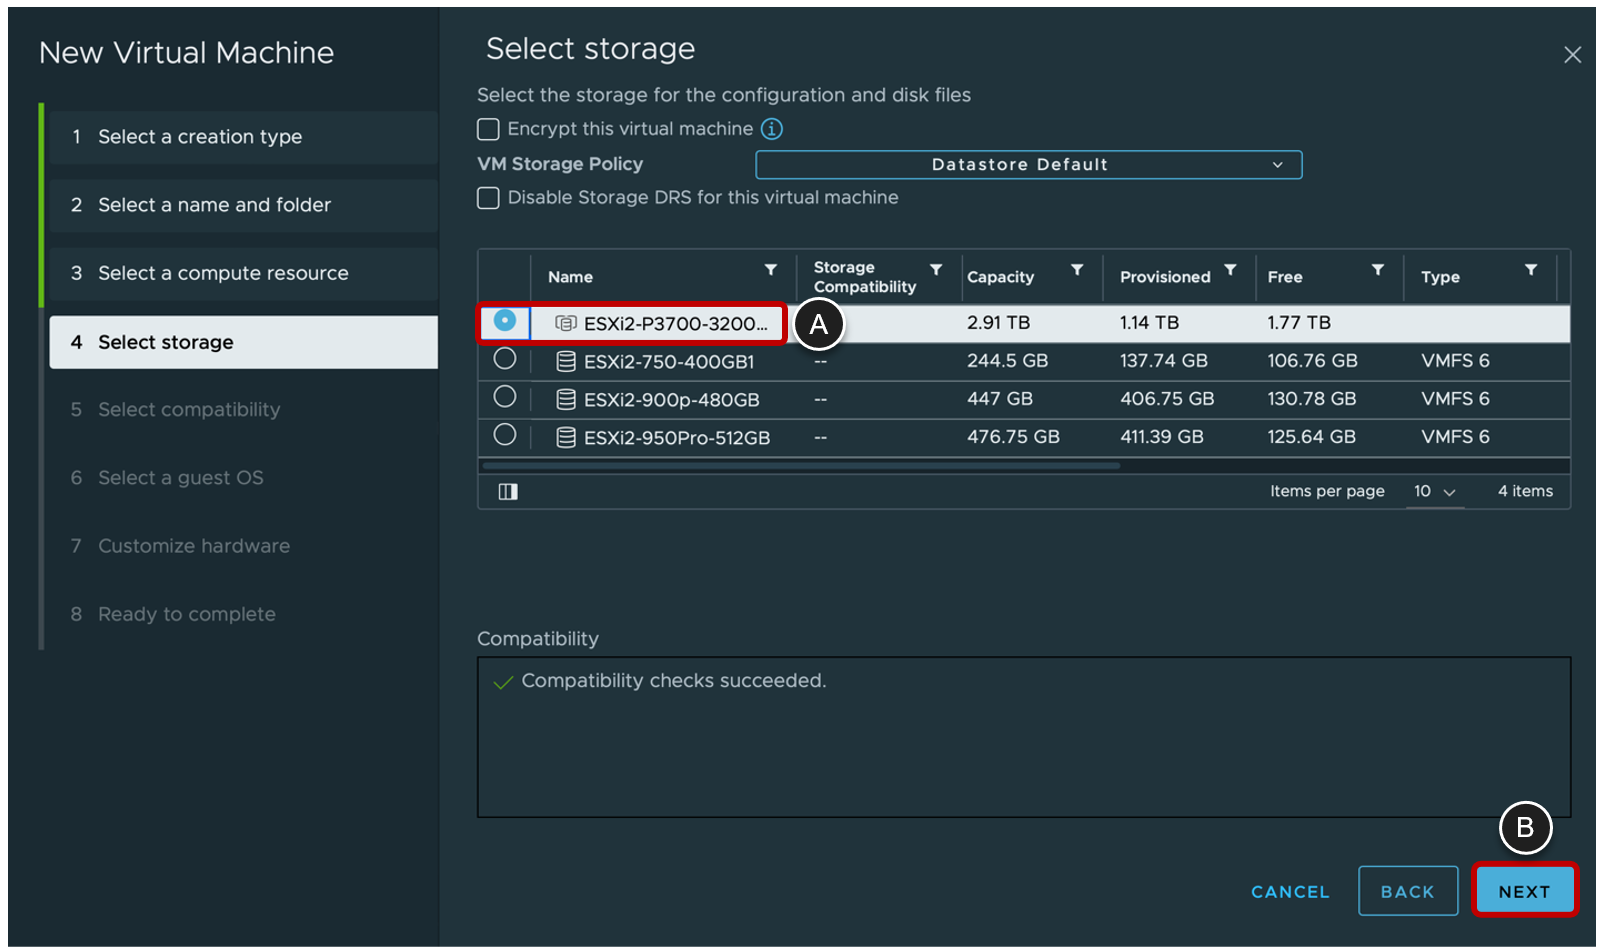Click the datastore cluster icon beside ESXi2-P3700-3200

point(566,322)
